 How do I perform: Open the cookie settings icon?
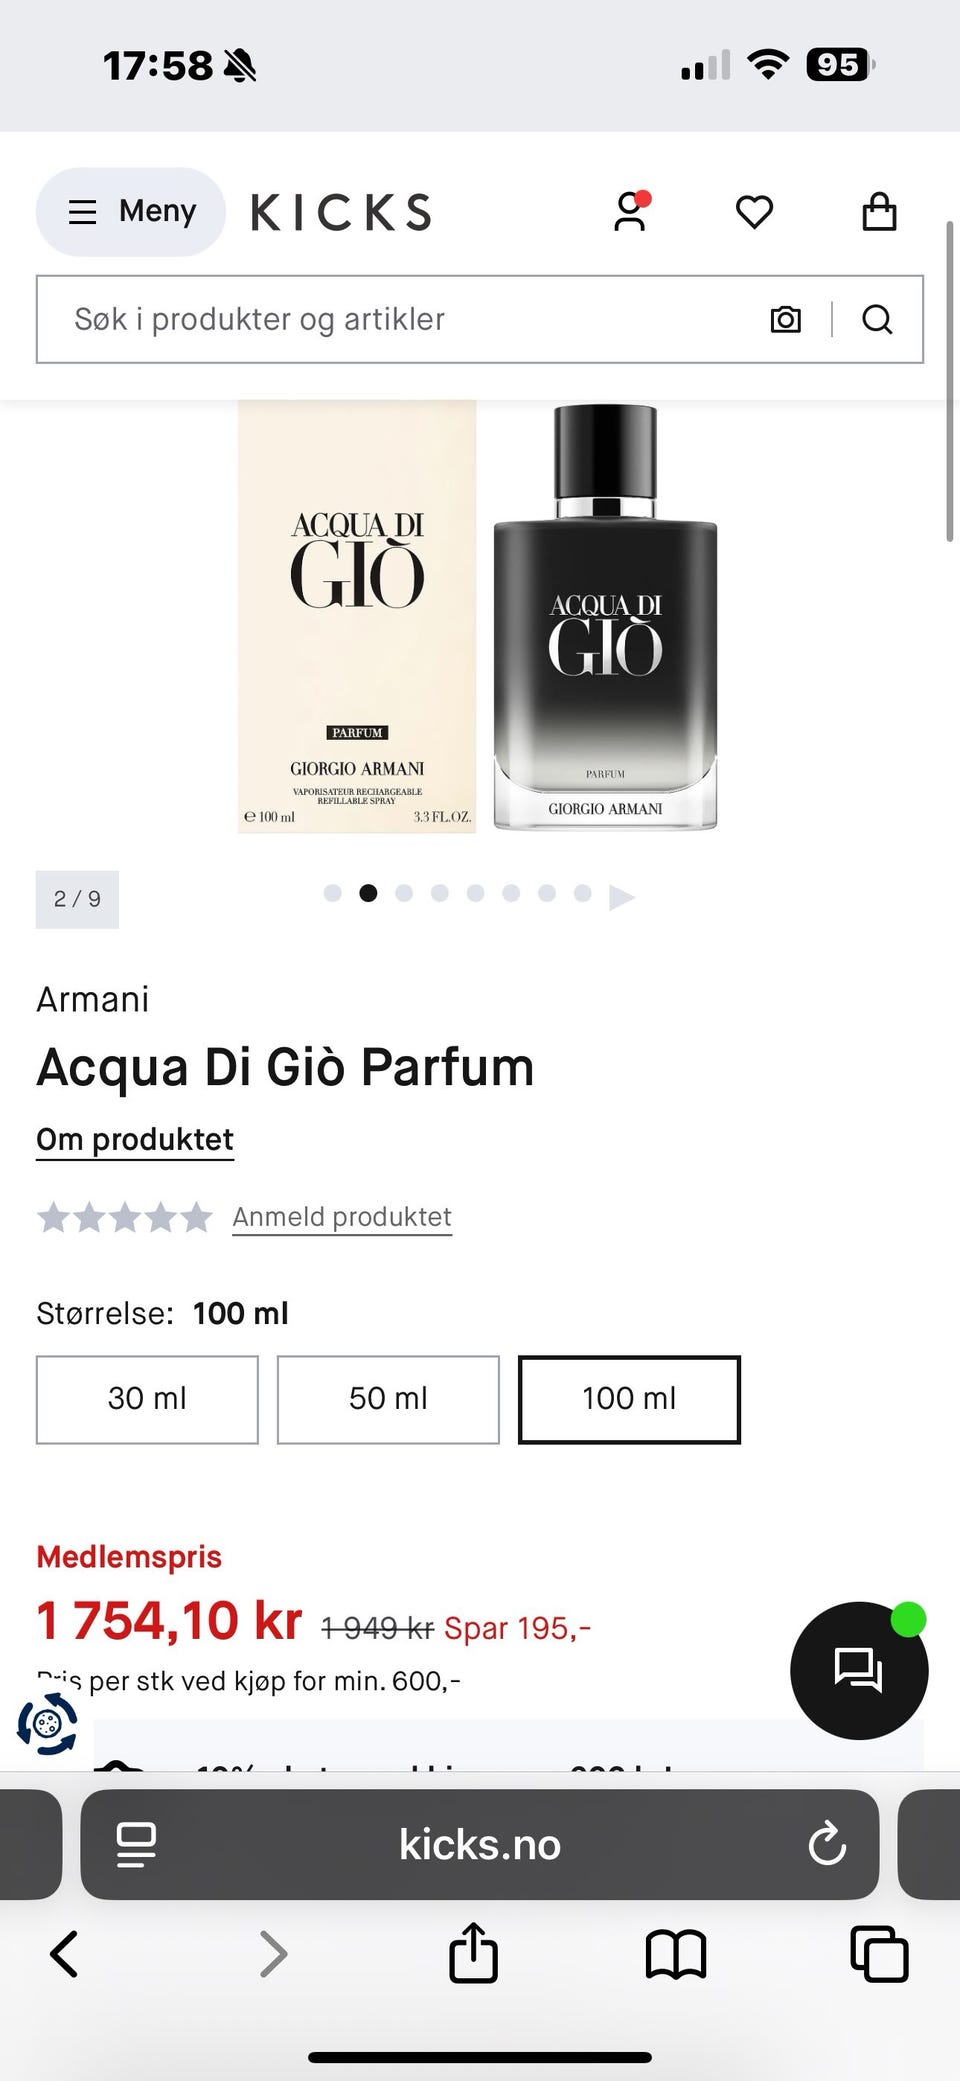coord(47,1724)
